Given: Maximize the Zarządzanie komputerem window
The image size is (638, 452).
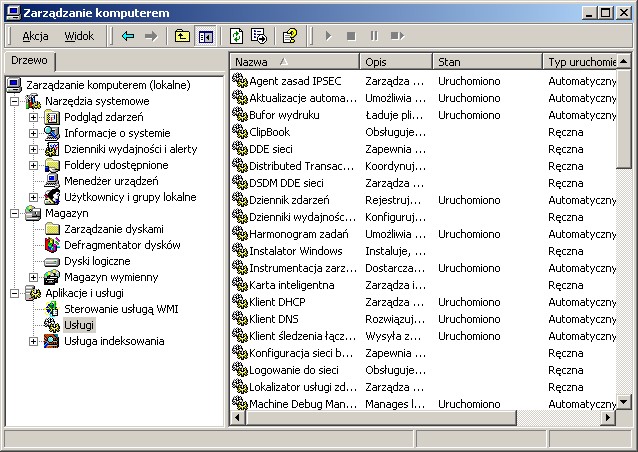Looking at the screenshot, I should [x=605, y=13].
